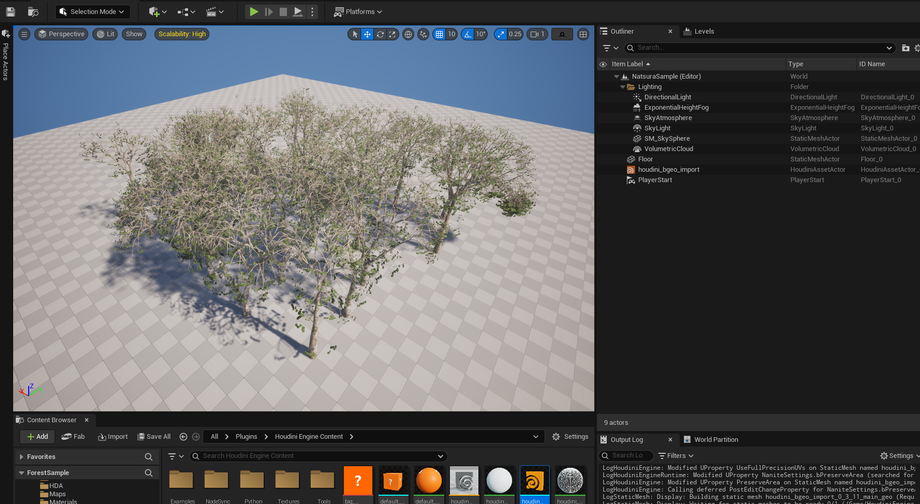Toggle grid snapping in viewport toolbar

point(439,34)
